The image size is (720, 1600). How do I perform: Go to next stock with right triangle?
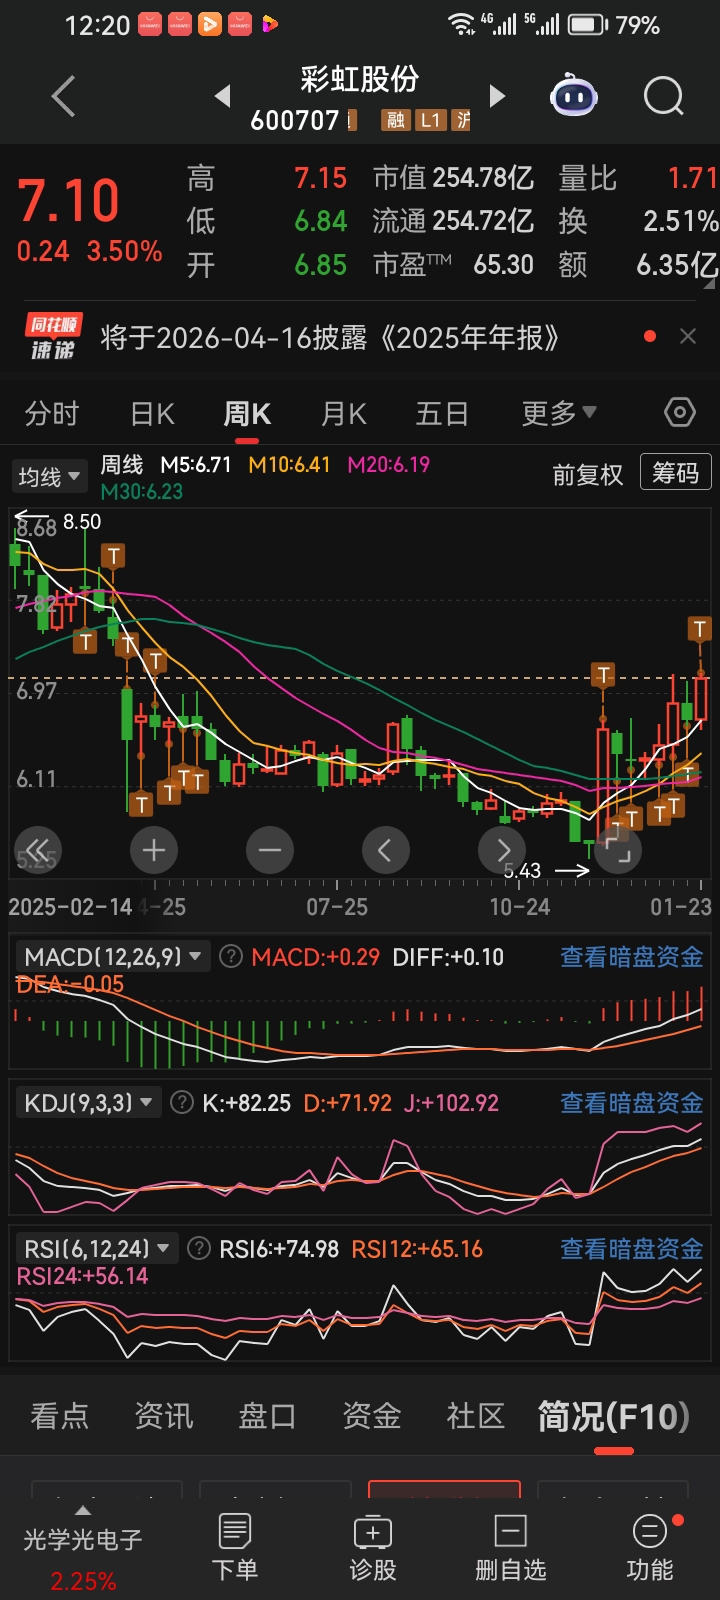497,96
